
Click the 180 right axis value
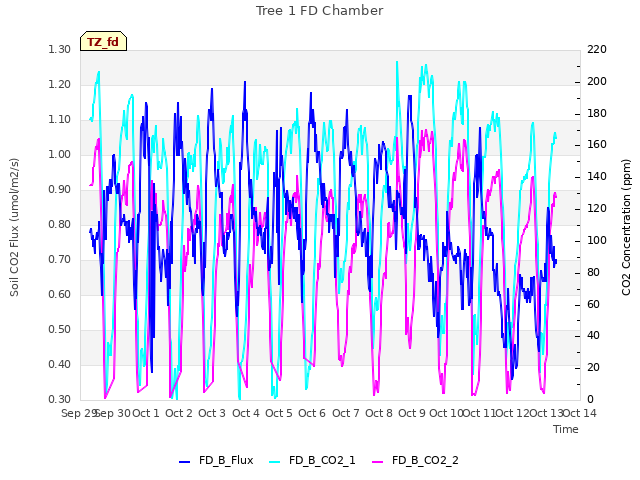click(597, 113)
